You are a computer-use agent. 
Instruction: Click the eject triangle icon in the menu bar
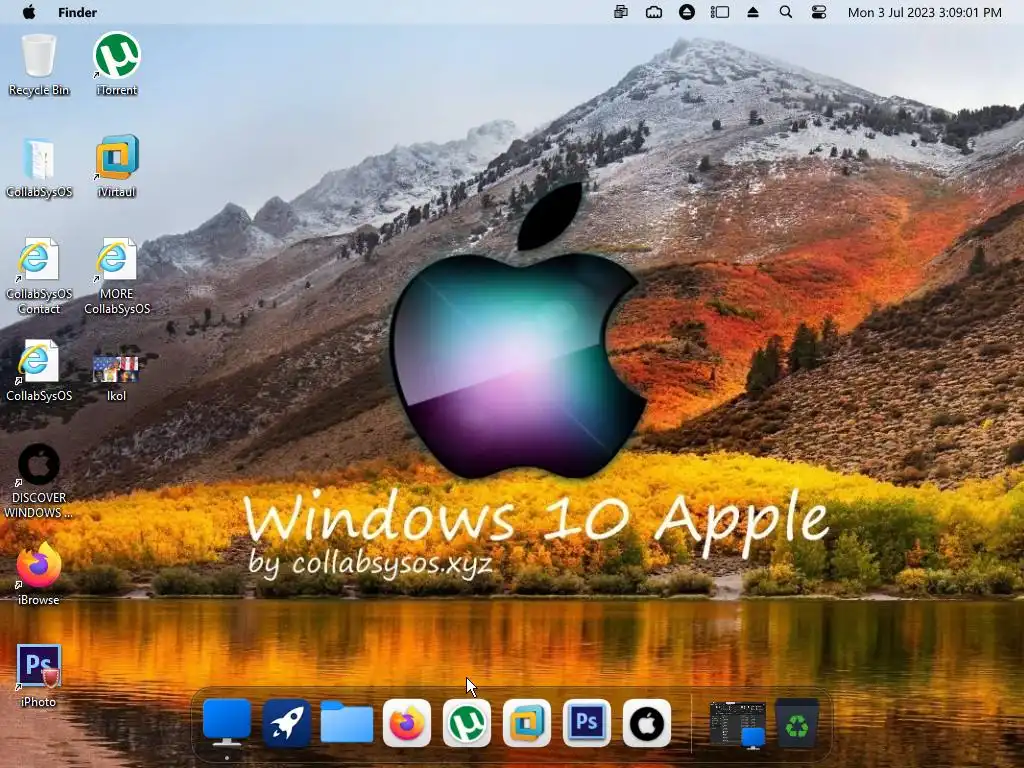coord(753,12)
